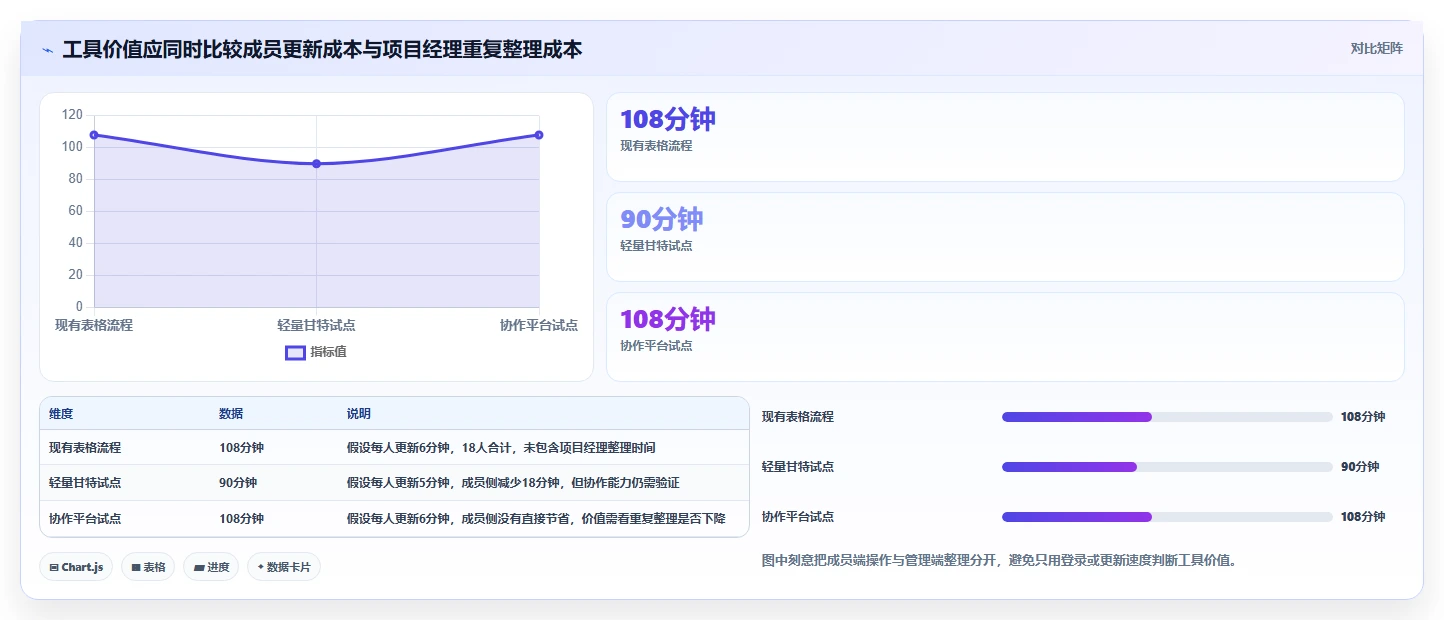Viewport: 1444px width, 620px height.
Task: Click the footnote text starting 图中刻意把成员端
Action: (1000, 561)
